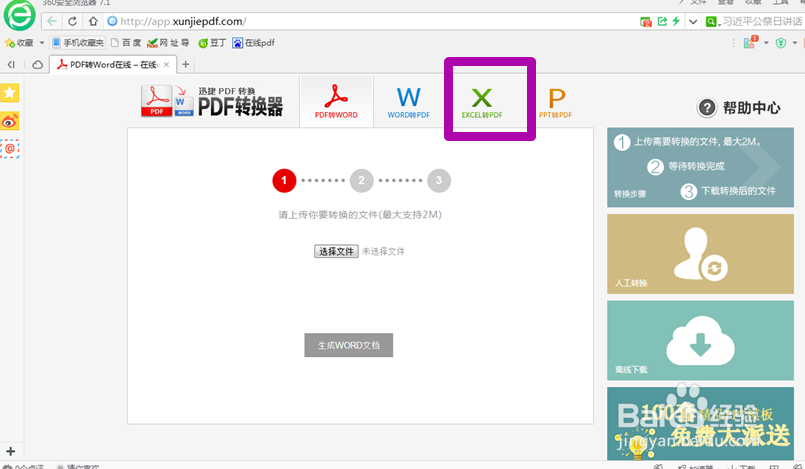This screenshot has height=469, width=805.
Task: Open the 豆丁 bookmark
Action: (x=212, y=43)
